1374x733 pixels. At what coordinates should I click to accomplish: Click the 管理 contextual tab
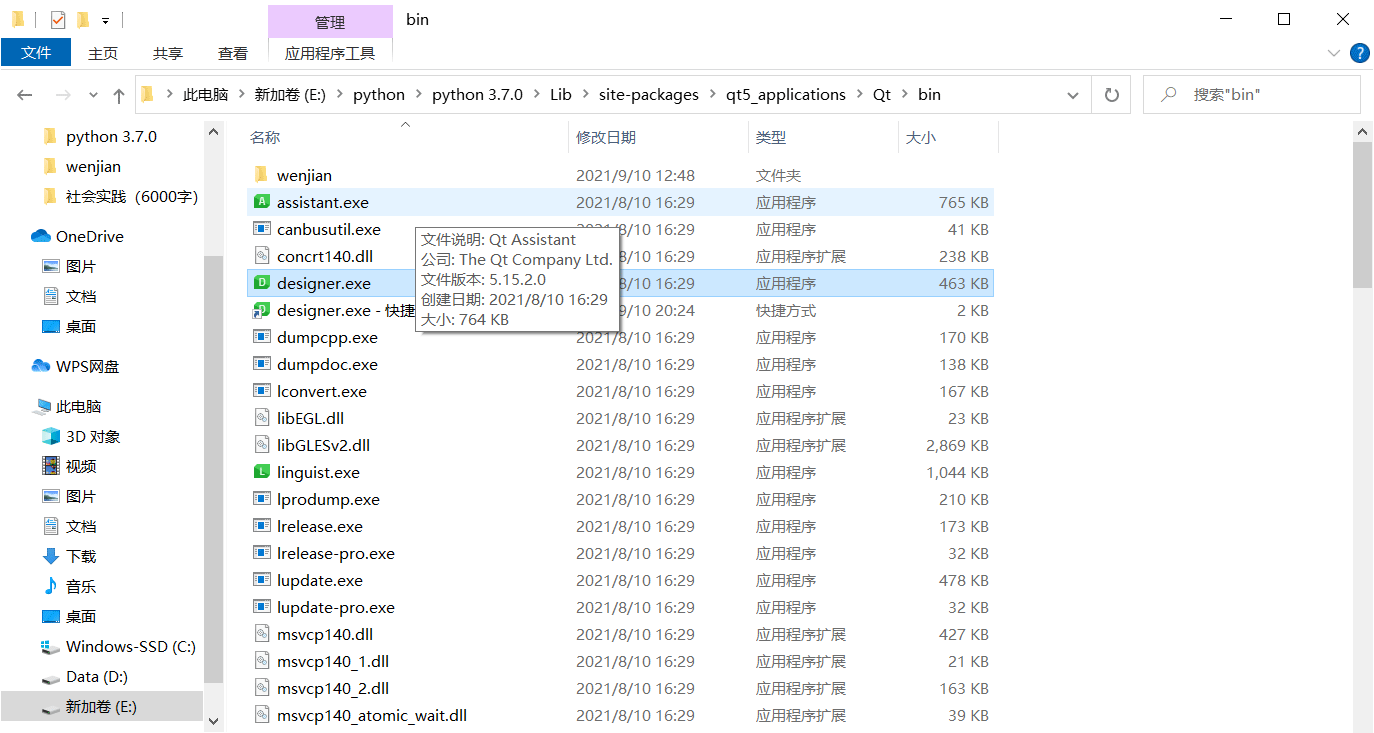point(330,21)
